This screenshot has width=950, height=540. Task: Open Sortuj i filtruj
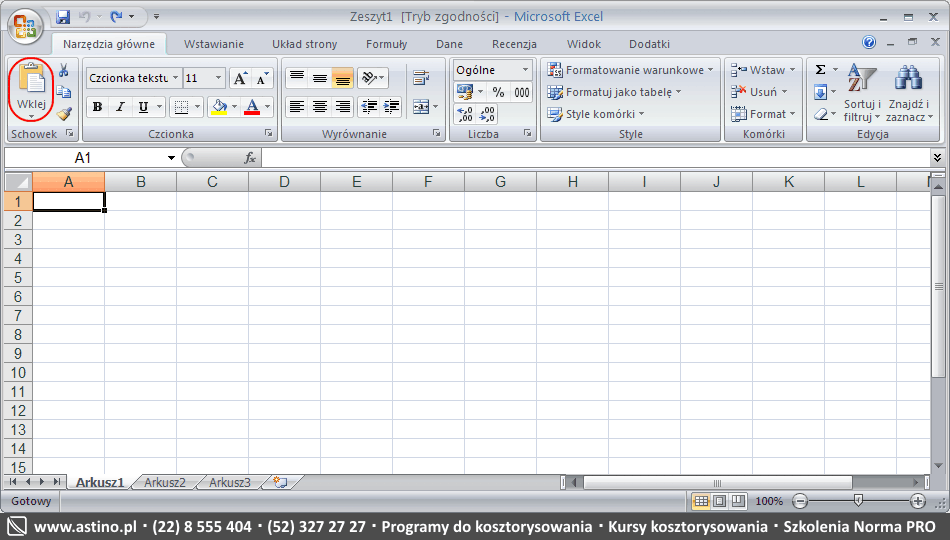862,92
